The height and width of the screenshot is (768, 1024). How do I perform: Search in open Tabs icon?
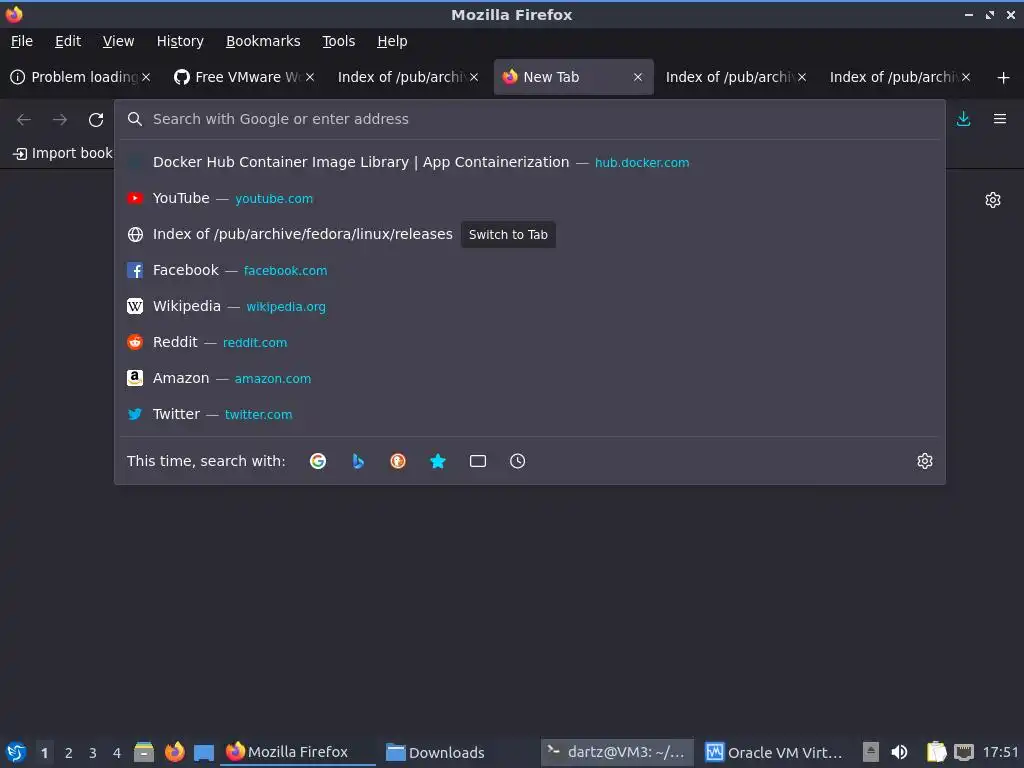point(478,461)
